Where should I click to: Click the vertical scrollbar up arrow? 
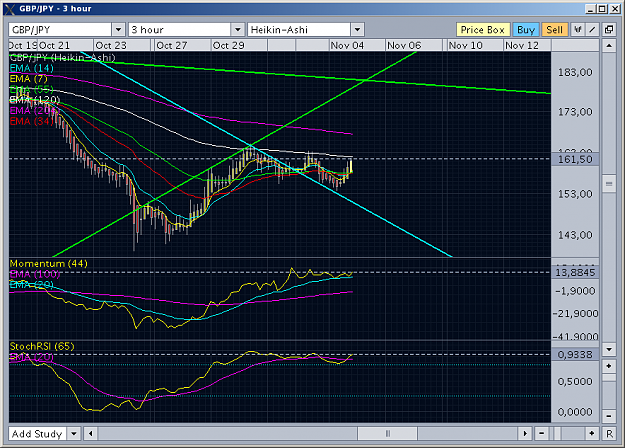609,45
